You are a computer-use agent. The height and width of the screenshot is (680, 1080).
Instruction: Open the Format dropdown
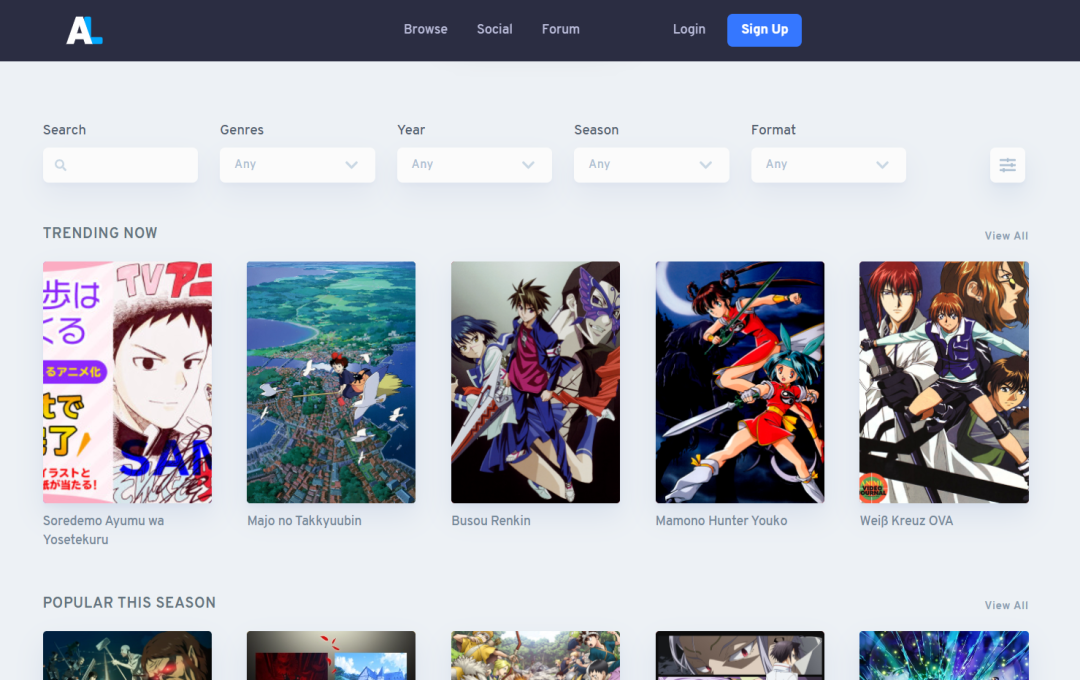click(x=829, y=165)
